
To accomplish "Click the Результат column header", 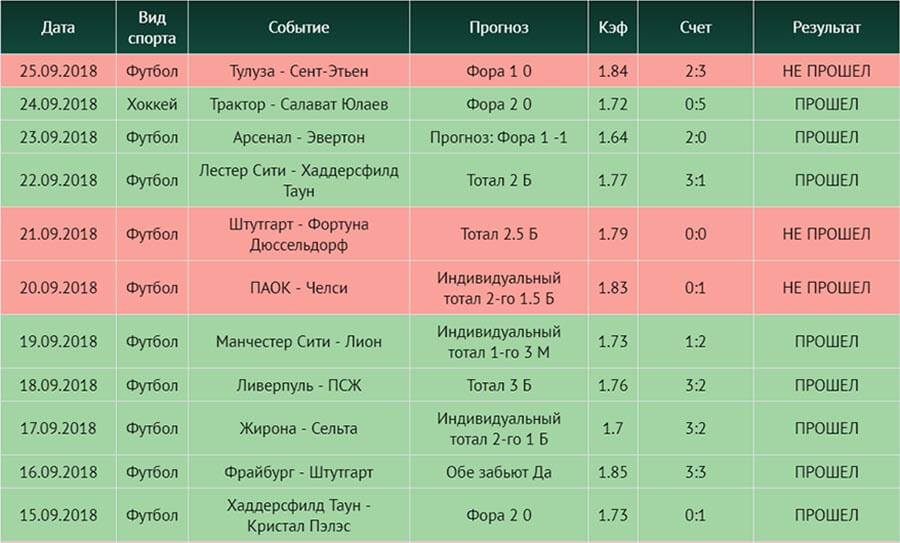I will (826, 28).
